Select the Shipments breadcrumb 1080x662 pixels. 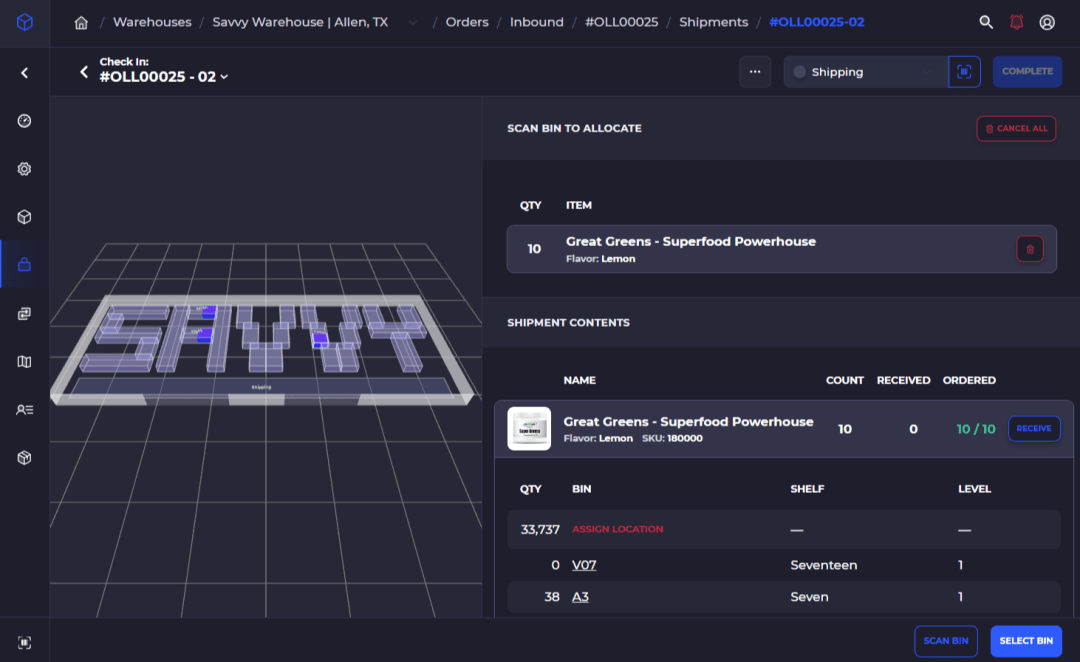tap(714, 22)
